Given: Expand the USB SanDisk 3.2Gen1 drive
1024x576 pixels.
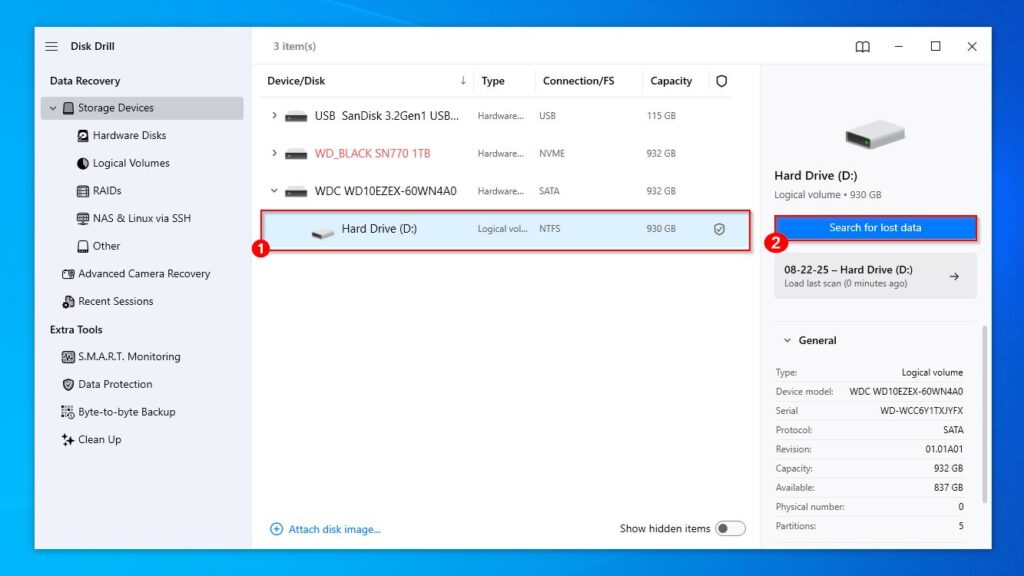Looking at the screenshot, I should (275, 115).
